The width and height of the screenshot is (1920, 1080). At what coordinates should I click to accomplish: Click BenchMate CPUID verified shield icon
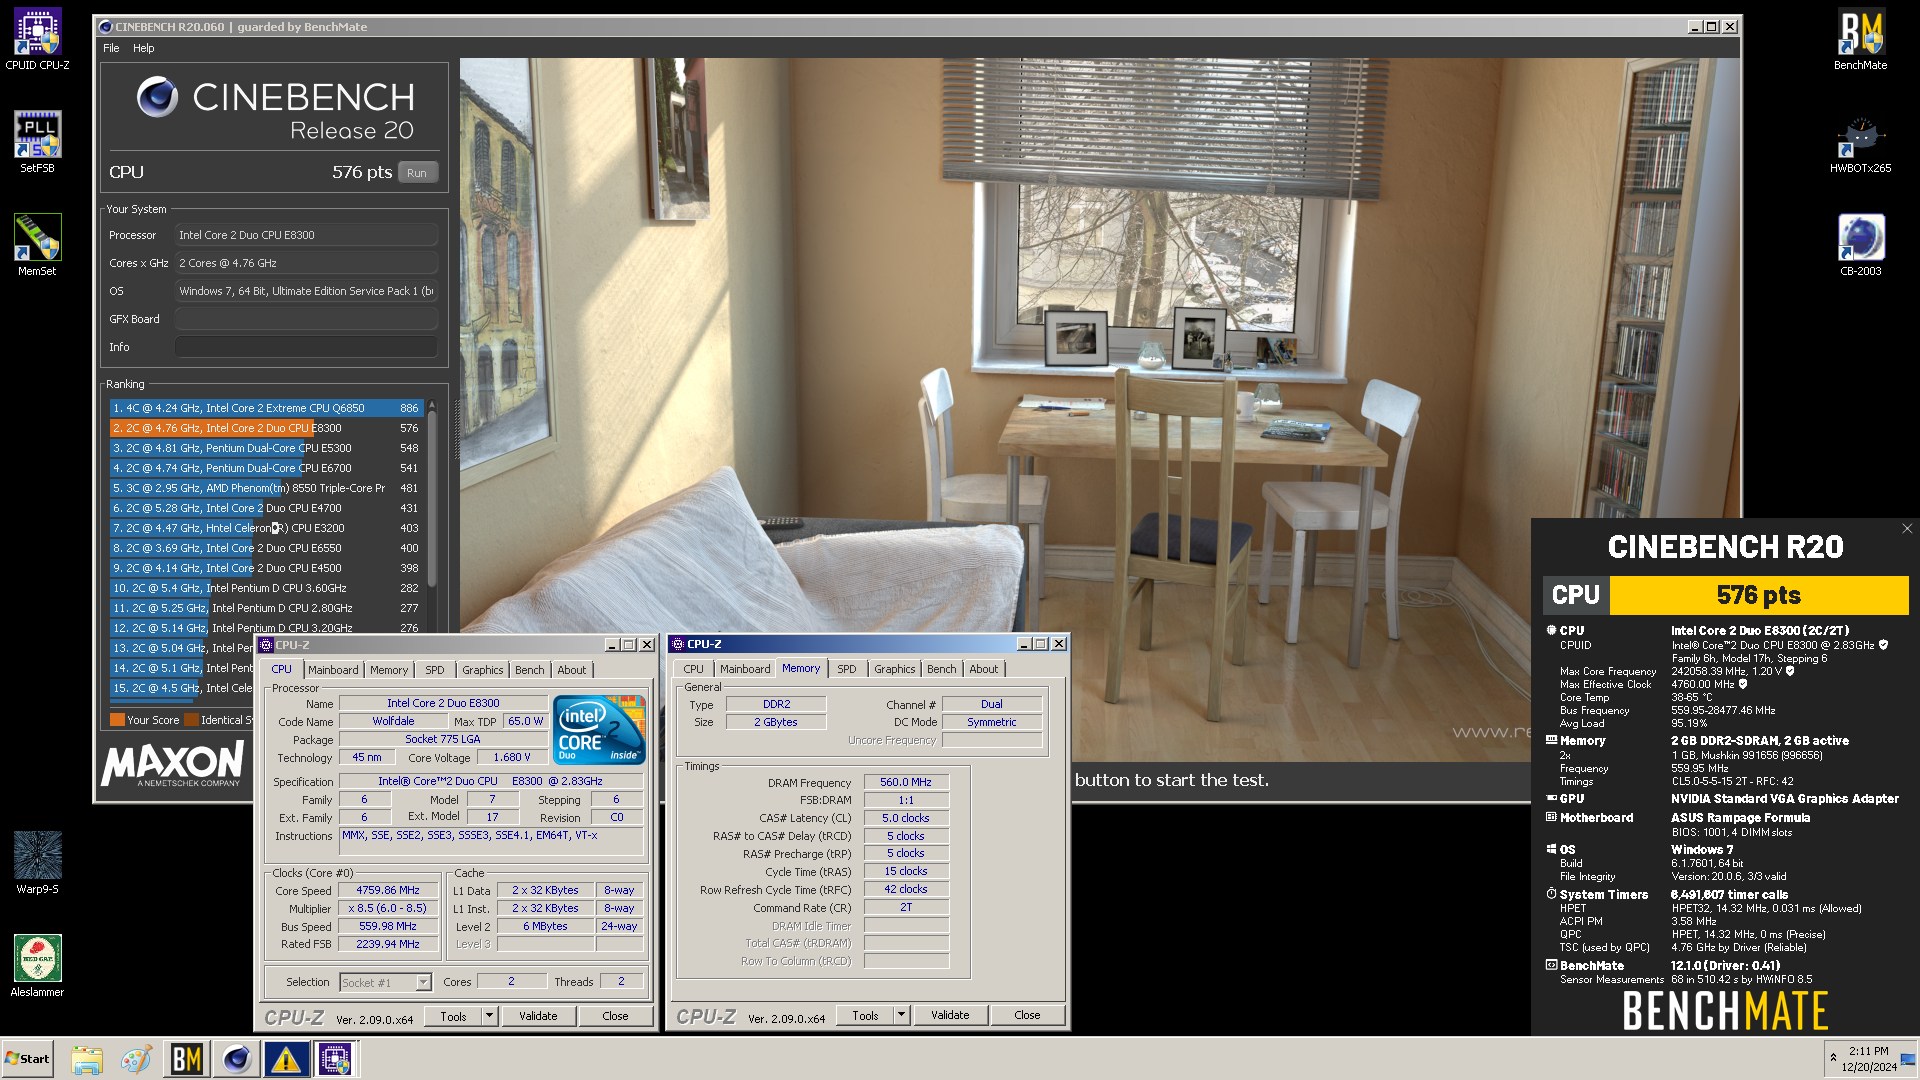(1883, 645)
